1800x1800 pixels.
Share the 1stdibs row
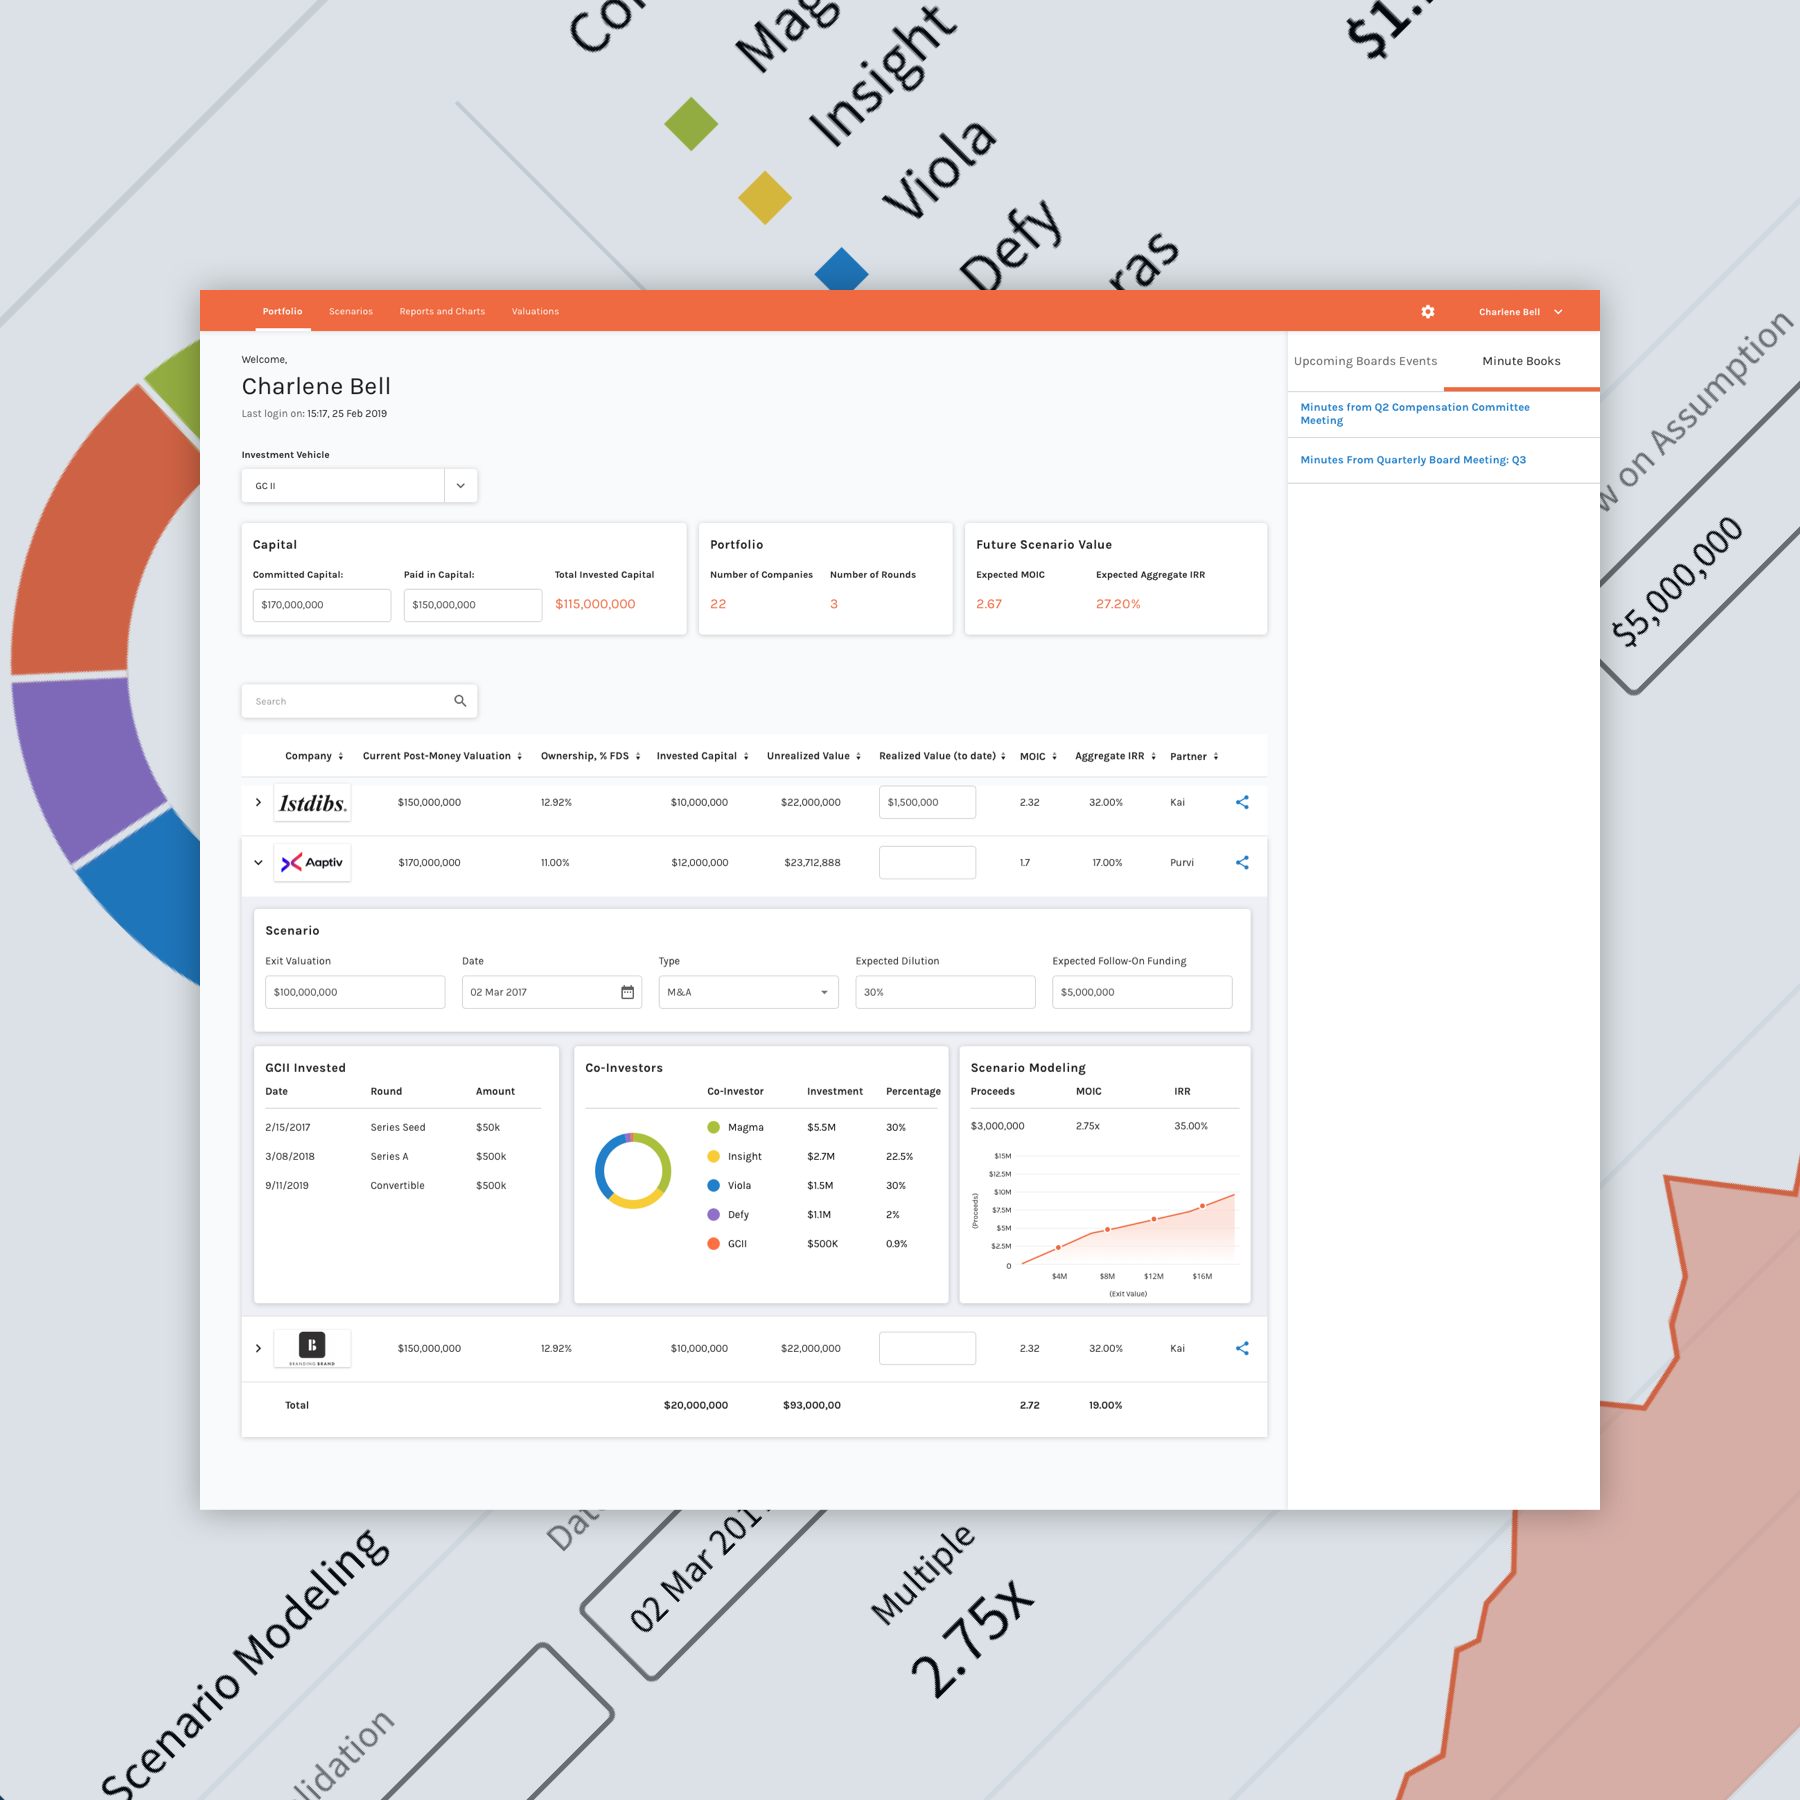(1242, 802)
